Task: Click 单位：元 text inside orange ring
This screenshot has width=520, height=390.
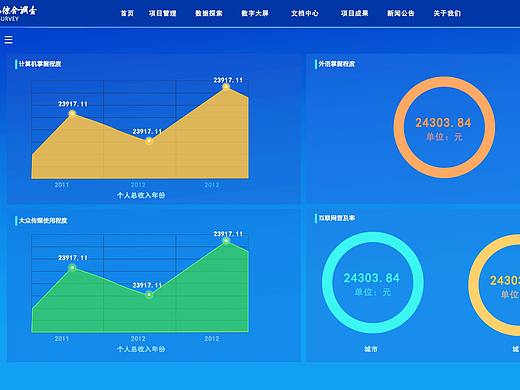Action: point(444,137)
